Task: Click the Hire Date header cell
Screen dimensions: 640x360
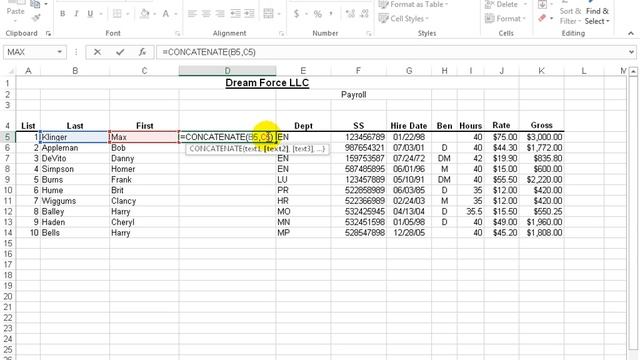Action: (x=409, y=126)
